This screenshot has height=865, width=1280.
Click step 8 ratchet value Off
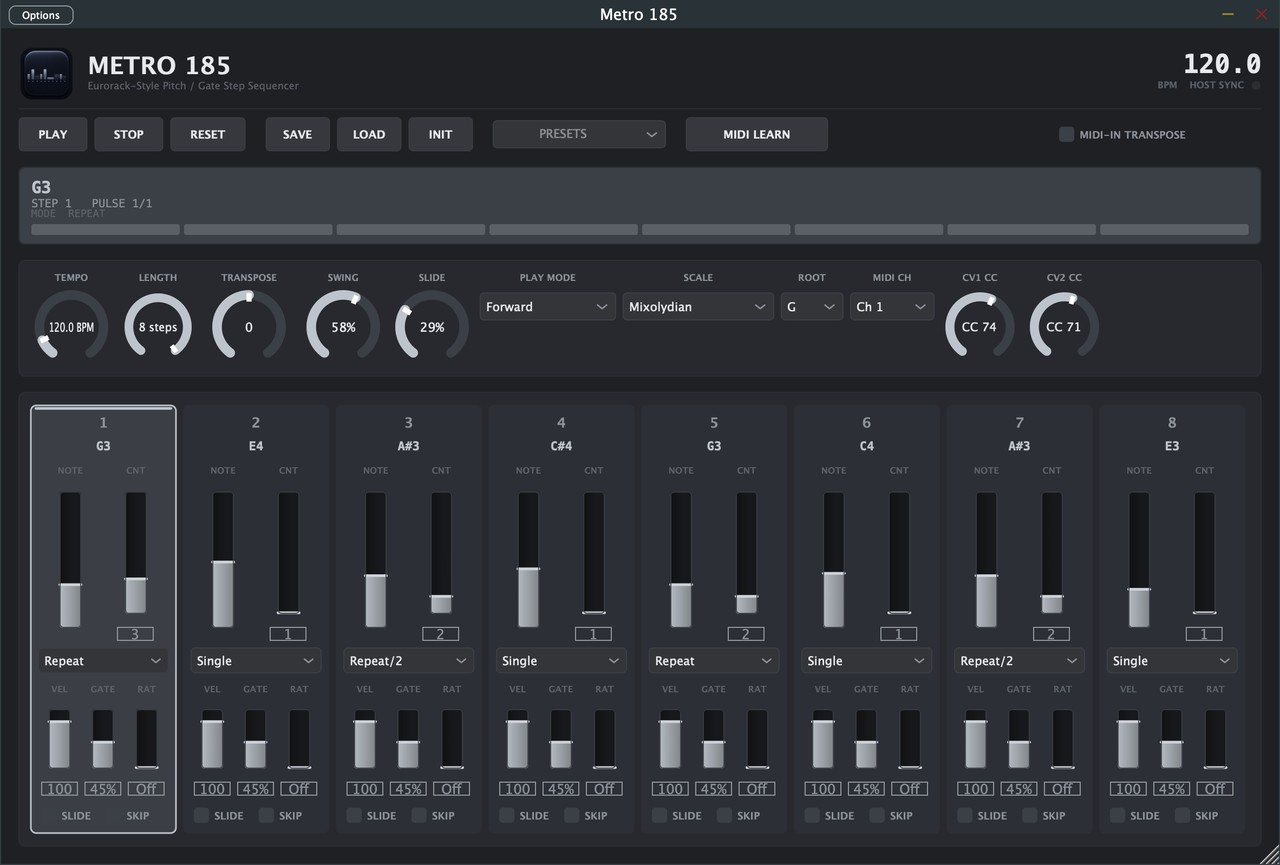click(1215, 789)
